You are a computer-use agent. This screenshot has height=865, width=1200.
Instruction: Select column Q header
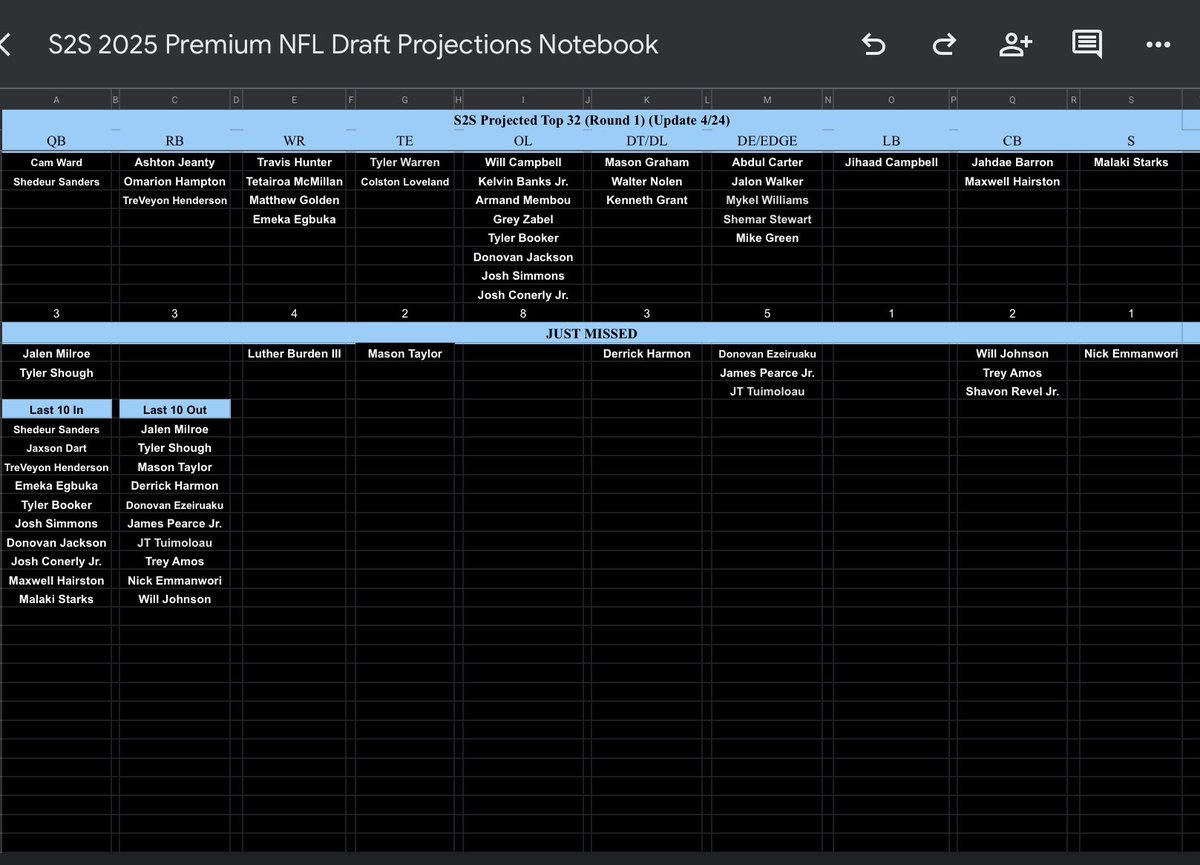(1012, 99)
